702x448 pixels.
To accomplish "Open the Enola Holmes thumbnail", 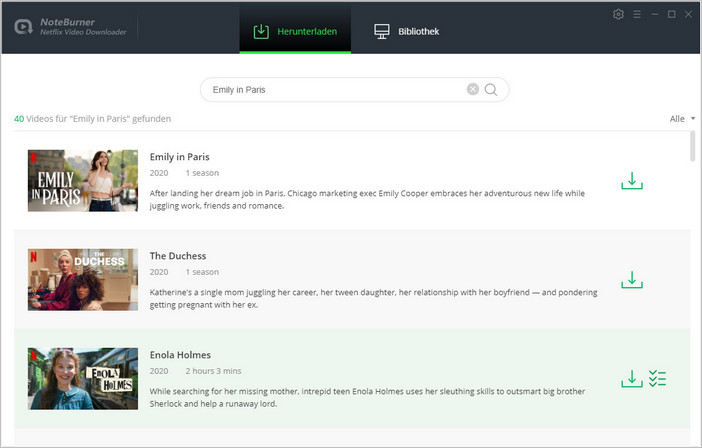I will coord(83,379).
